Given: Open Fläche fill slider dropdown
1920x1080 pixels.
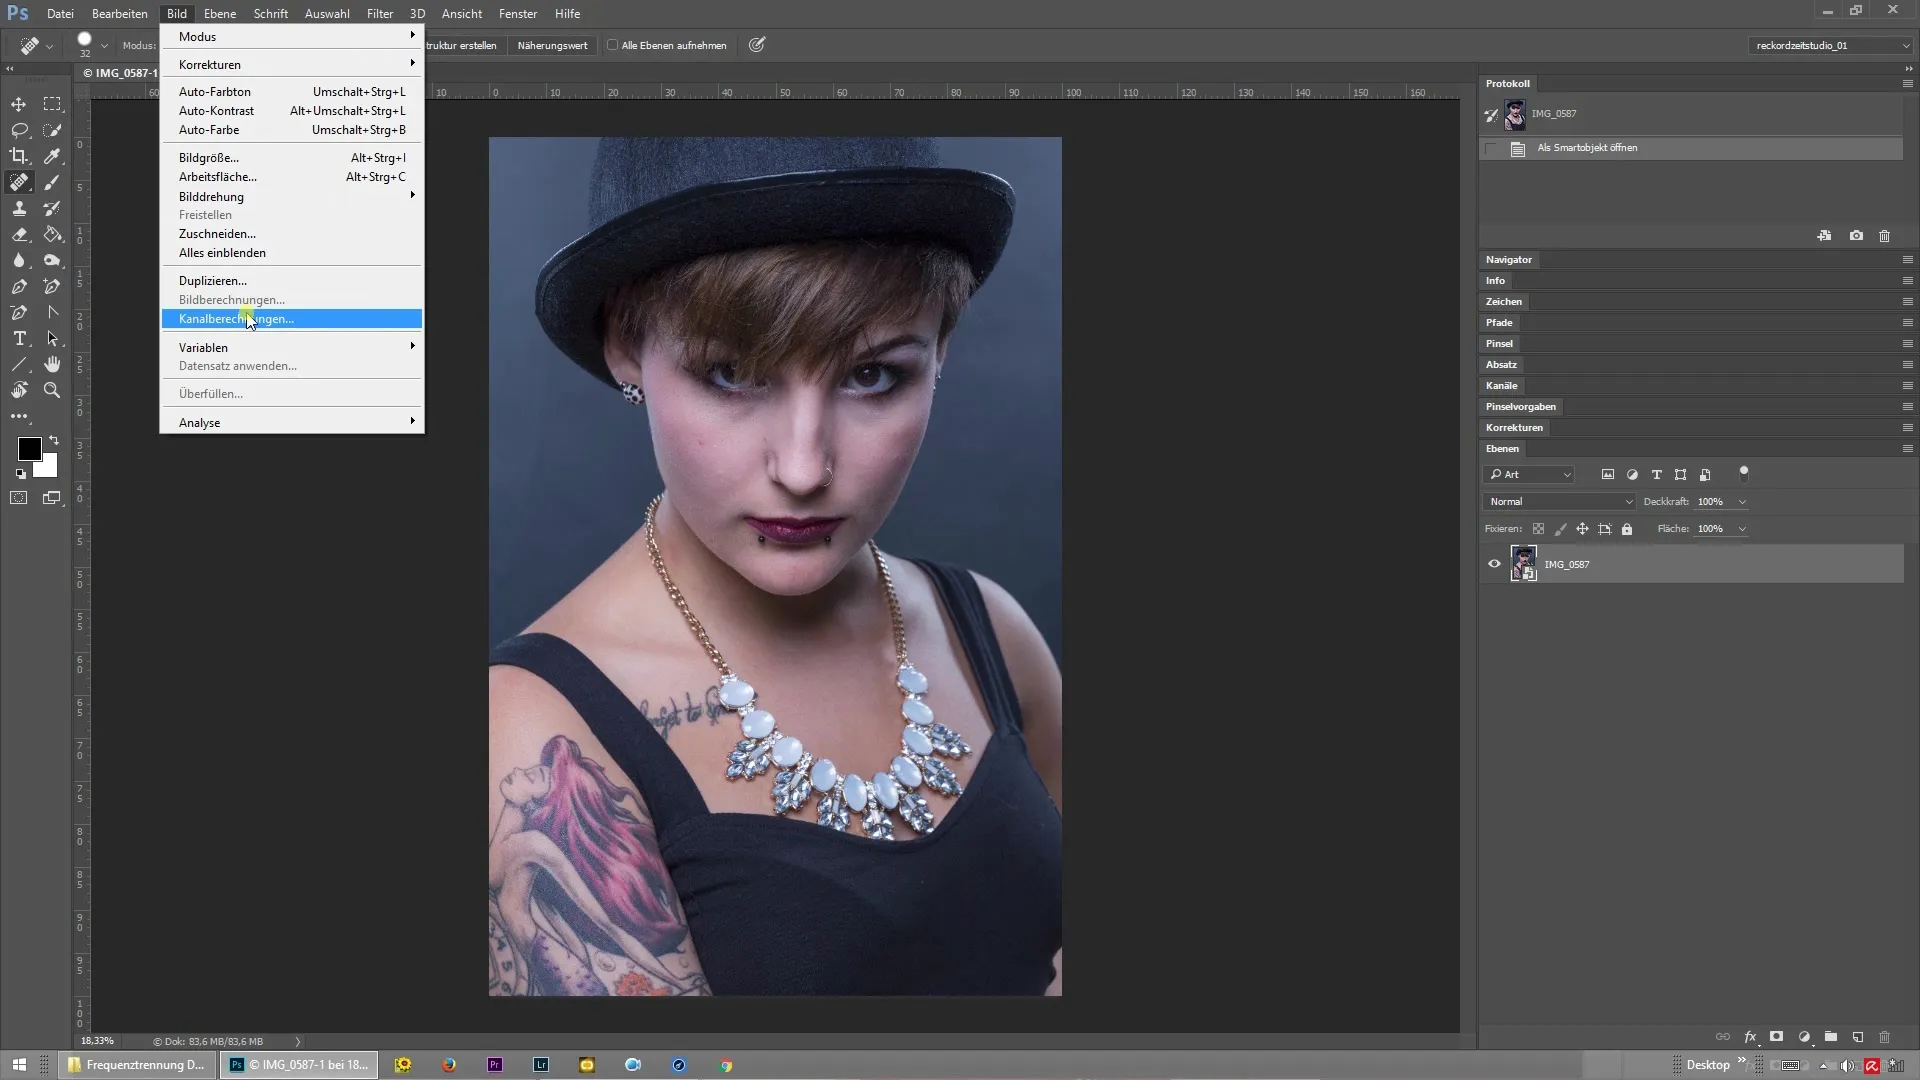Looking at the screenshot, I should (1742, 529).
